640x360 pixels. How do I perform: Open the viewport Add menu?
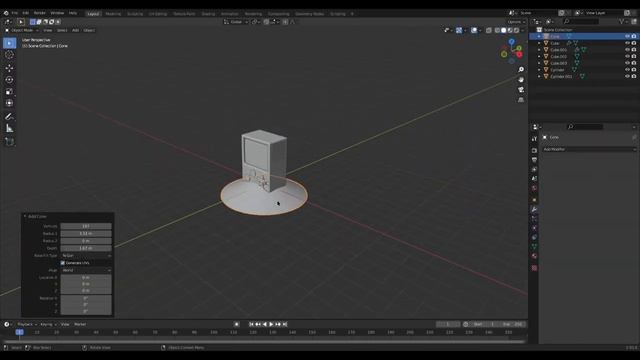[76, 30]
